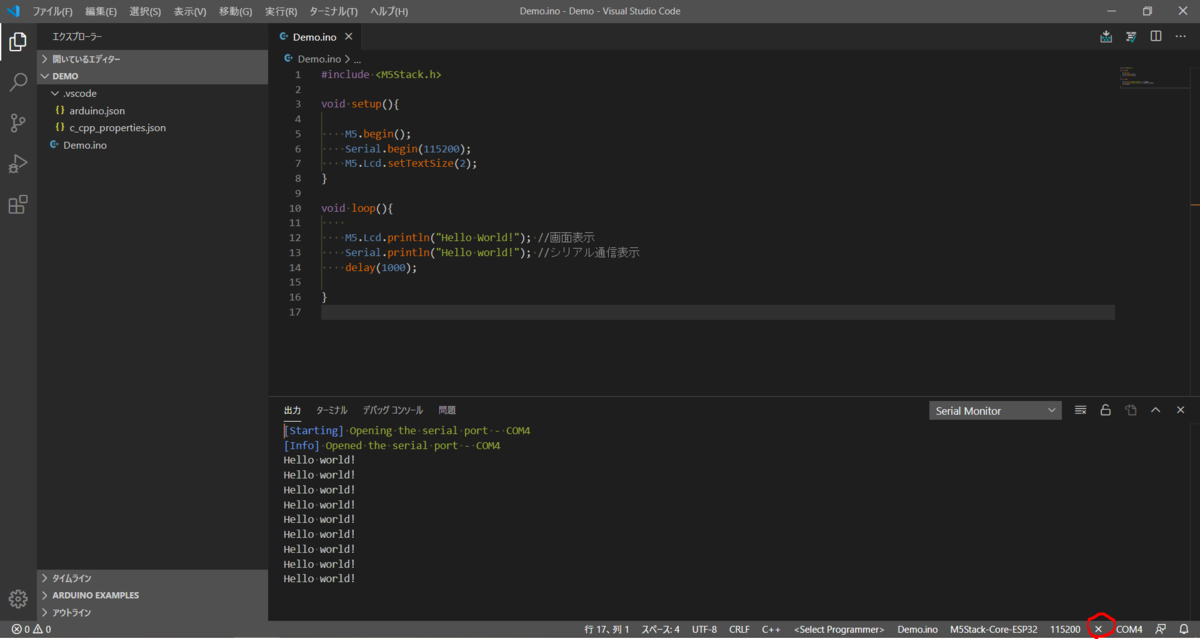Screen dimensions: 1200x639
Task: Click the Arduino Upload icon in editor toolbar
Action: point(1106,37)
